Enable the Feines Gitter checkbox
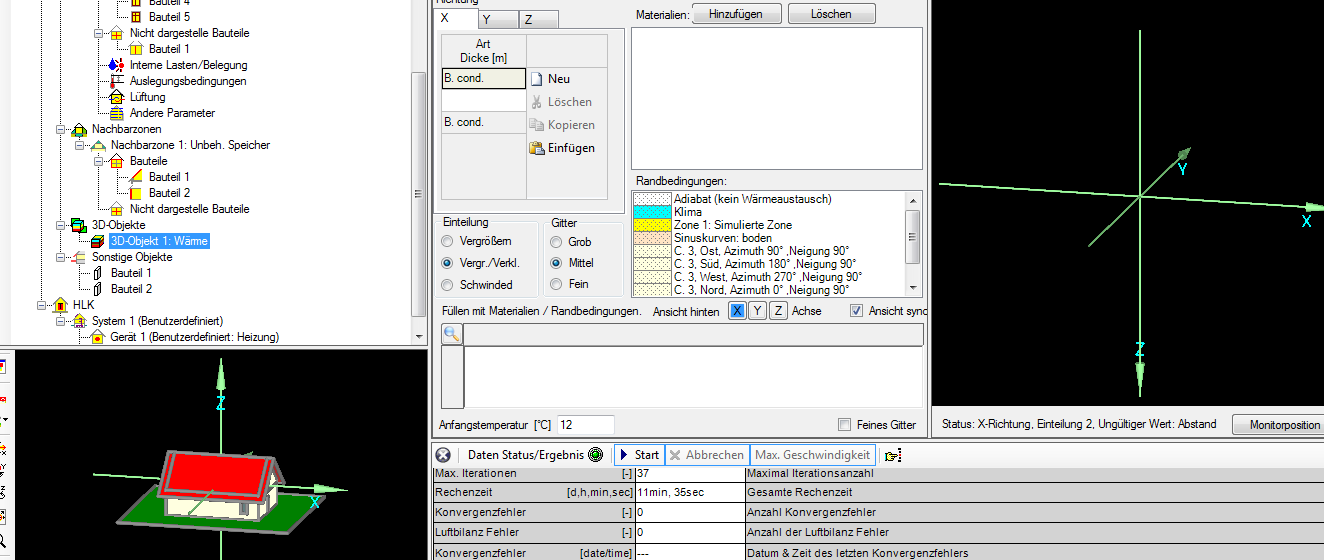 point(845,424)
